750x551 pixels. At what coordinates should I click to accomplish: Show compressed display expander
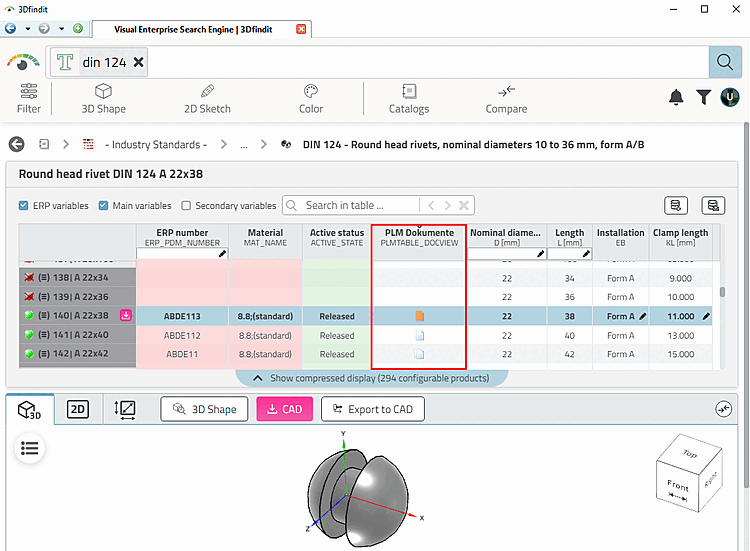372,378
